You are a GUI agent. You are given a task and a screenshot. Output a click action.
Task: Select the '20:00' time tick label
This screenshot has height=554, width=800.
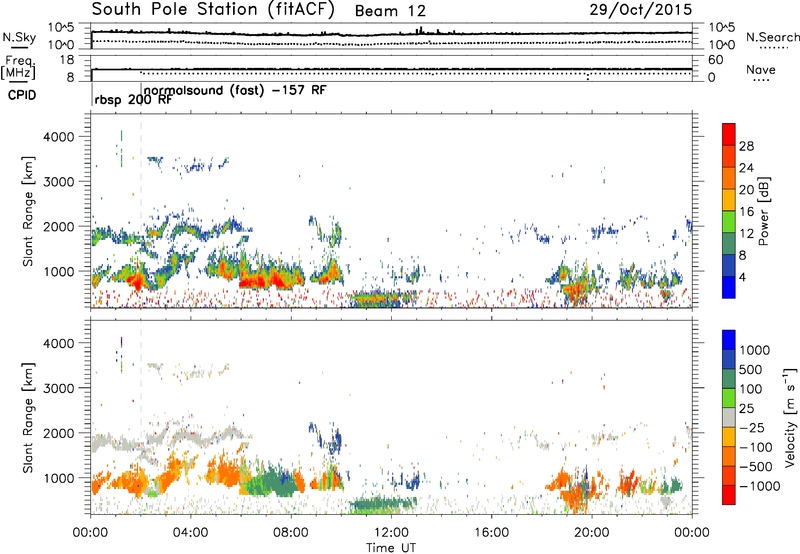(592, 533)
